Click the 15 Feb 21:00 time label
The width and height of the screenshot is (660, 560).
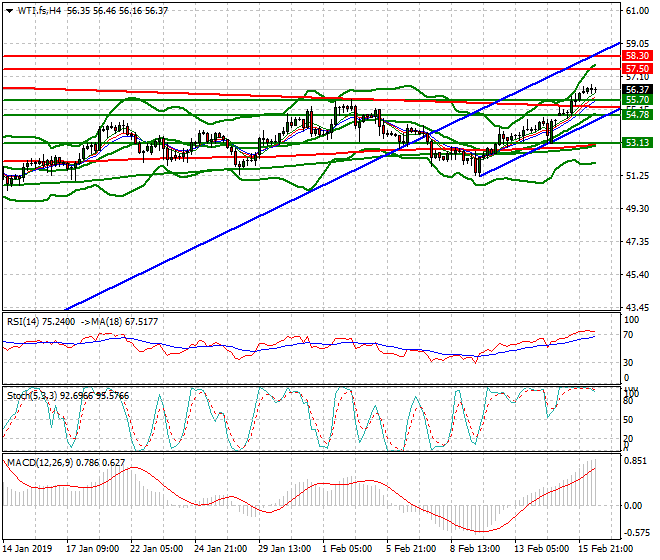coord(606,549)
